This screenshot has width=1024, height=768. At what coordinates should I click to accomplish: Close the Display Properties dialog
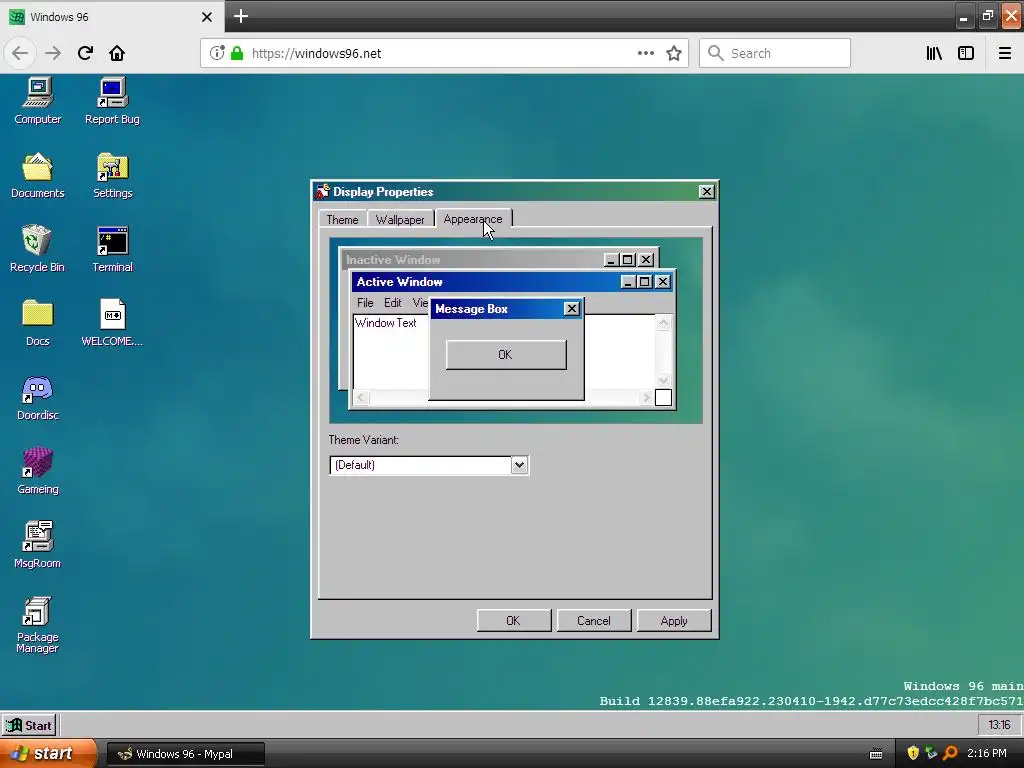click(707, 191)
